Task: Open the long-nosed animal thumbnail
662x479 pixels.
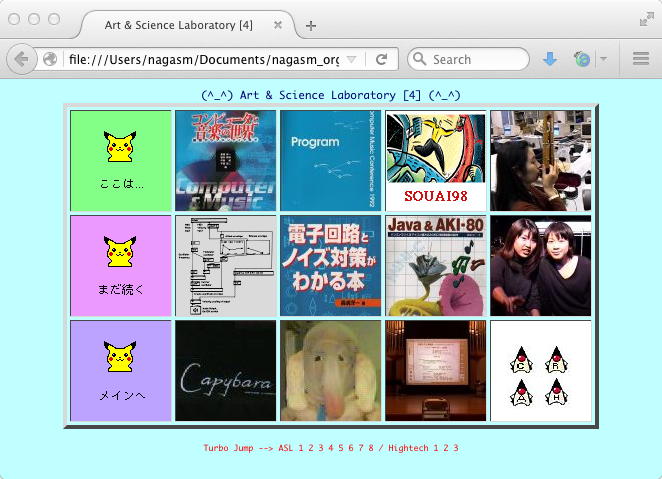Action: pyautogui.click(x=331, y=371)
